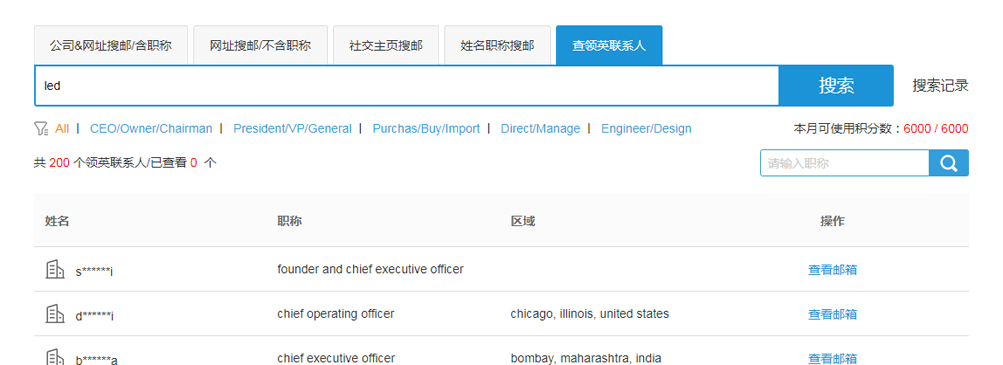This screenshot has height=365, width=1003.
Task: Filter by President/VP/General
Action: [292, 129]
